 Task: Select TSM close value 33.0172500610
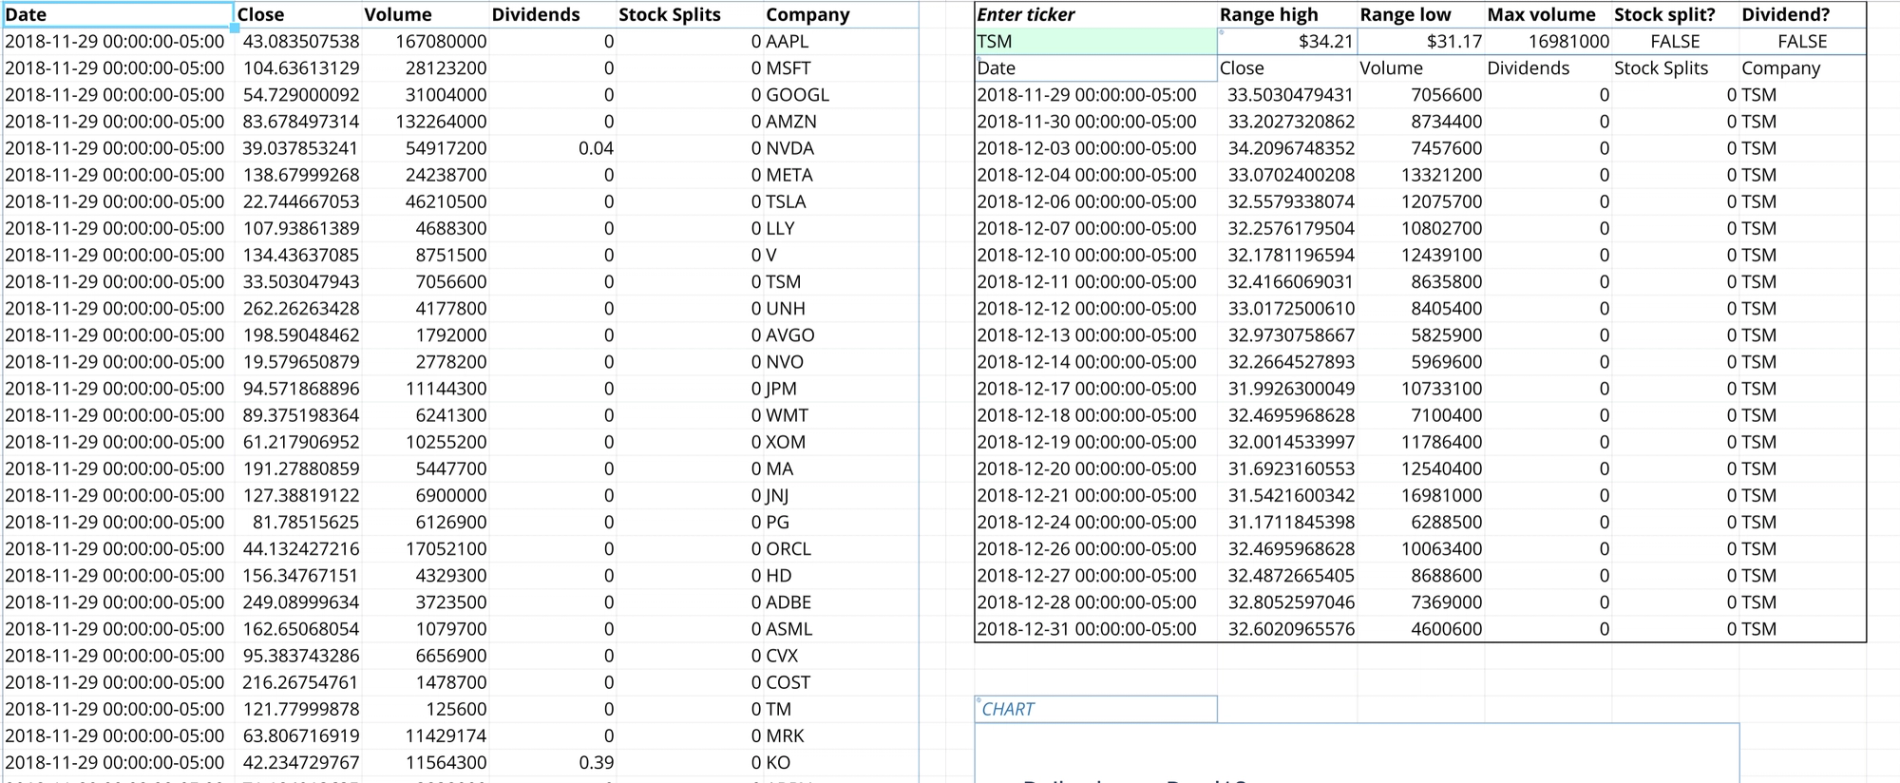[1287, 308]
